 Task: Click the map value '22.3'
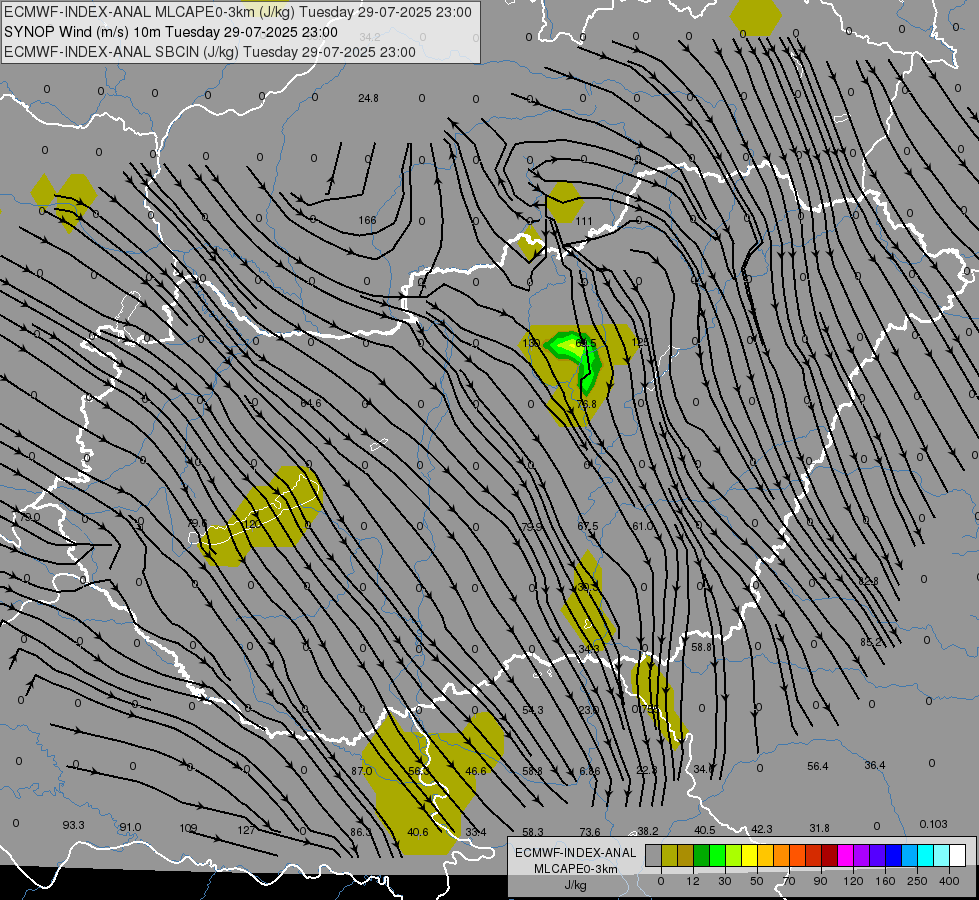pyautogui.click(x=646, y=770)
